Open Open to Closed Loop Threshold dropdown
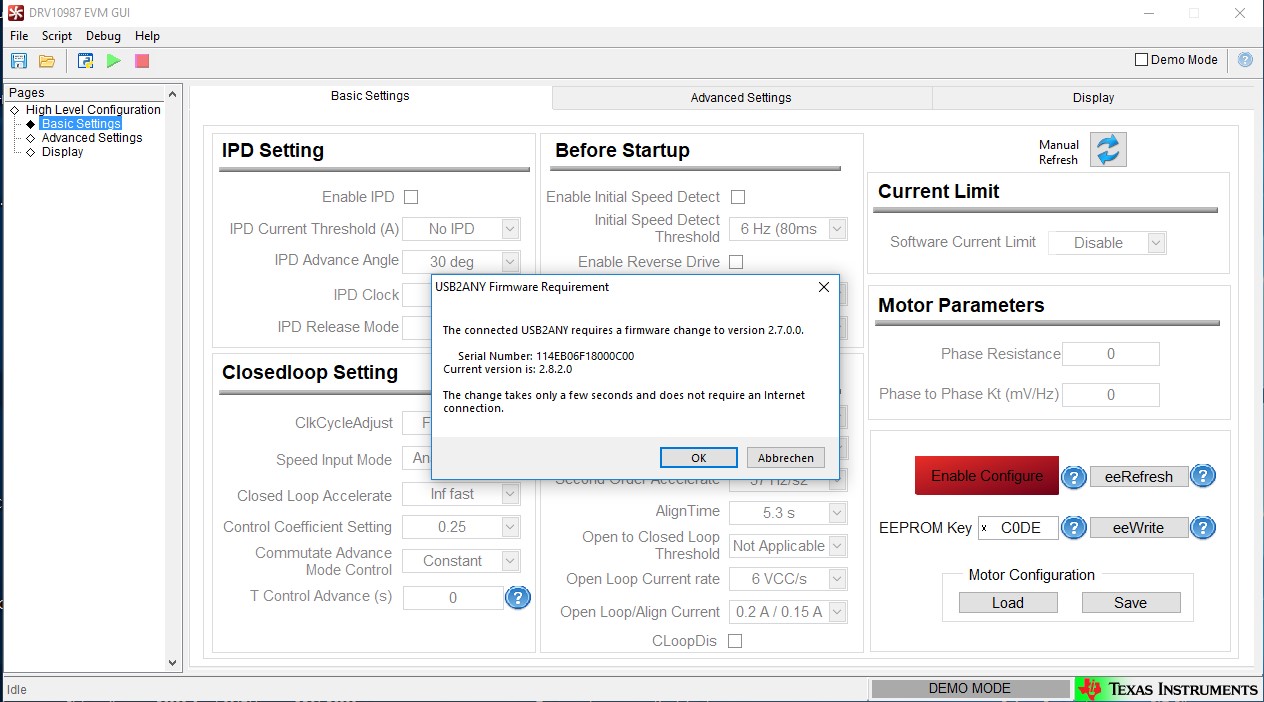This screenshot has width=1264, height=702. pyautogui.click(x=838, y=546)
